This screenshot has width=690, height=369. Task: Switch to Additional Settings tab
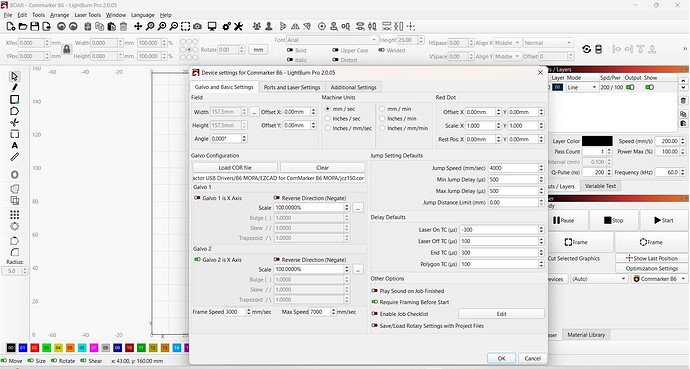click(353, 87)
